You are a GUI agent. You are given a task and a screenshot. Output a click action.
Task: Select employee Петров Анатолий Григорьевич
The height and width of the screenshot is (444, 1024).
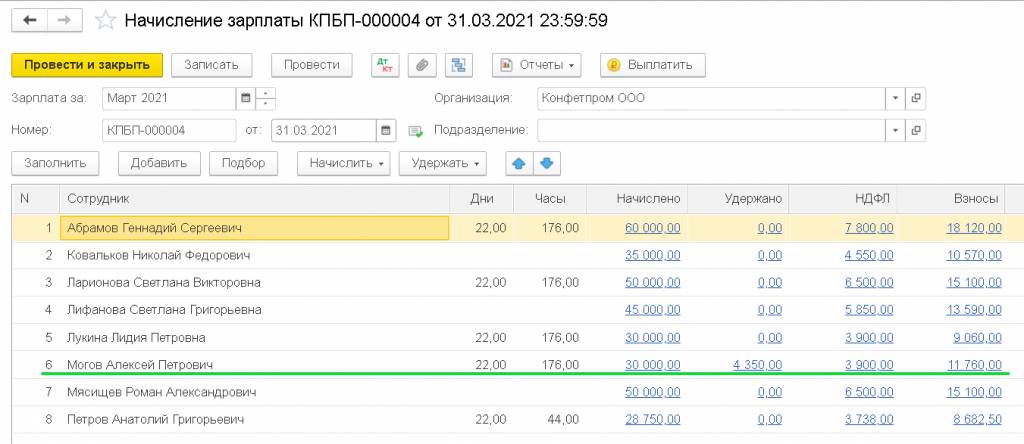pos(155,420)
